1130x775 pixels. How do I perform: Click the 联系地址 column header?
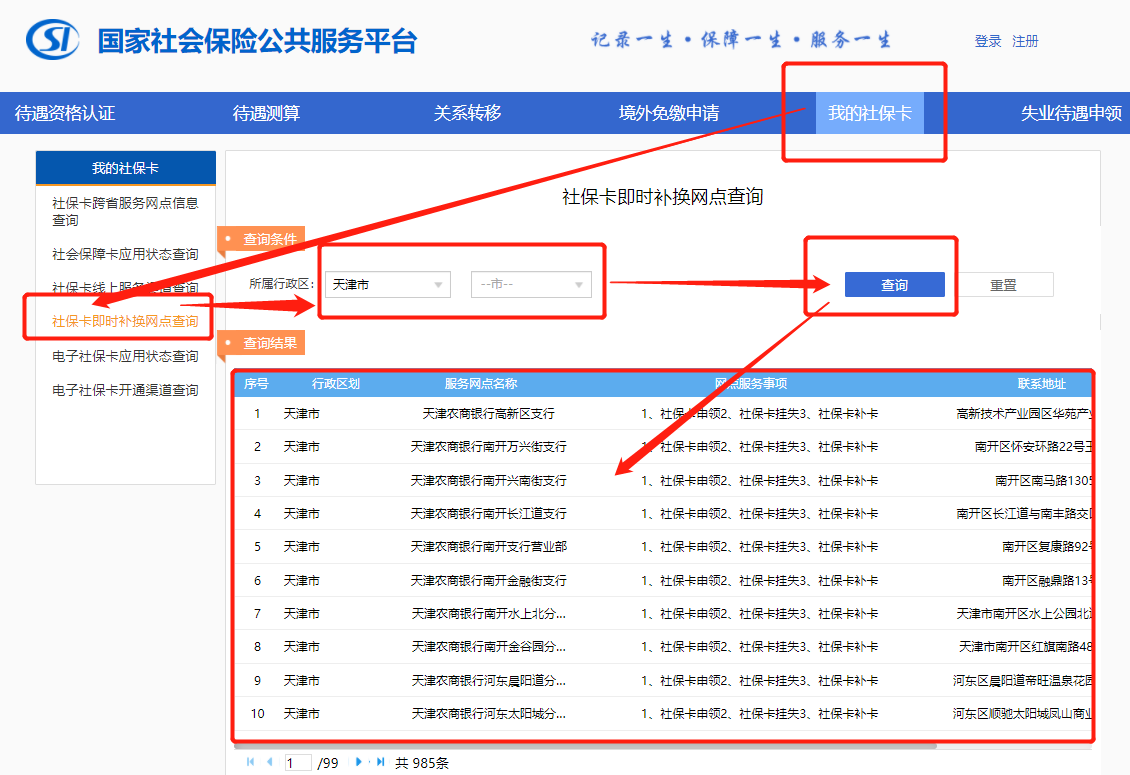click(x=1041, y=384)
